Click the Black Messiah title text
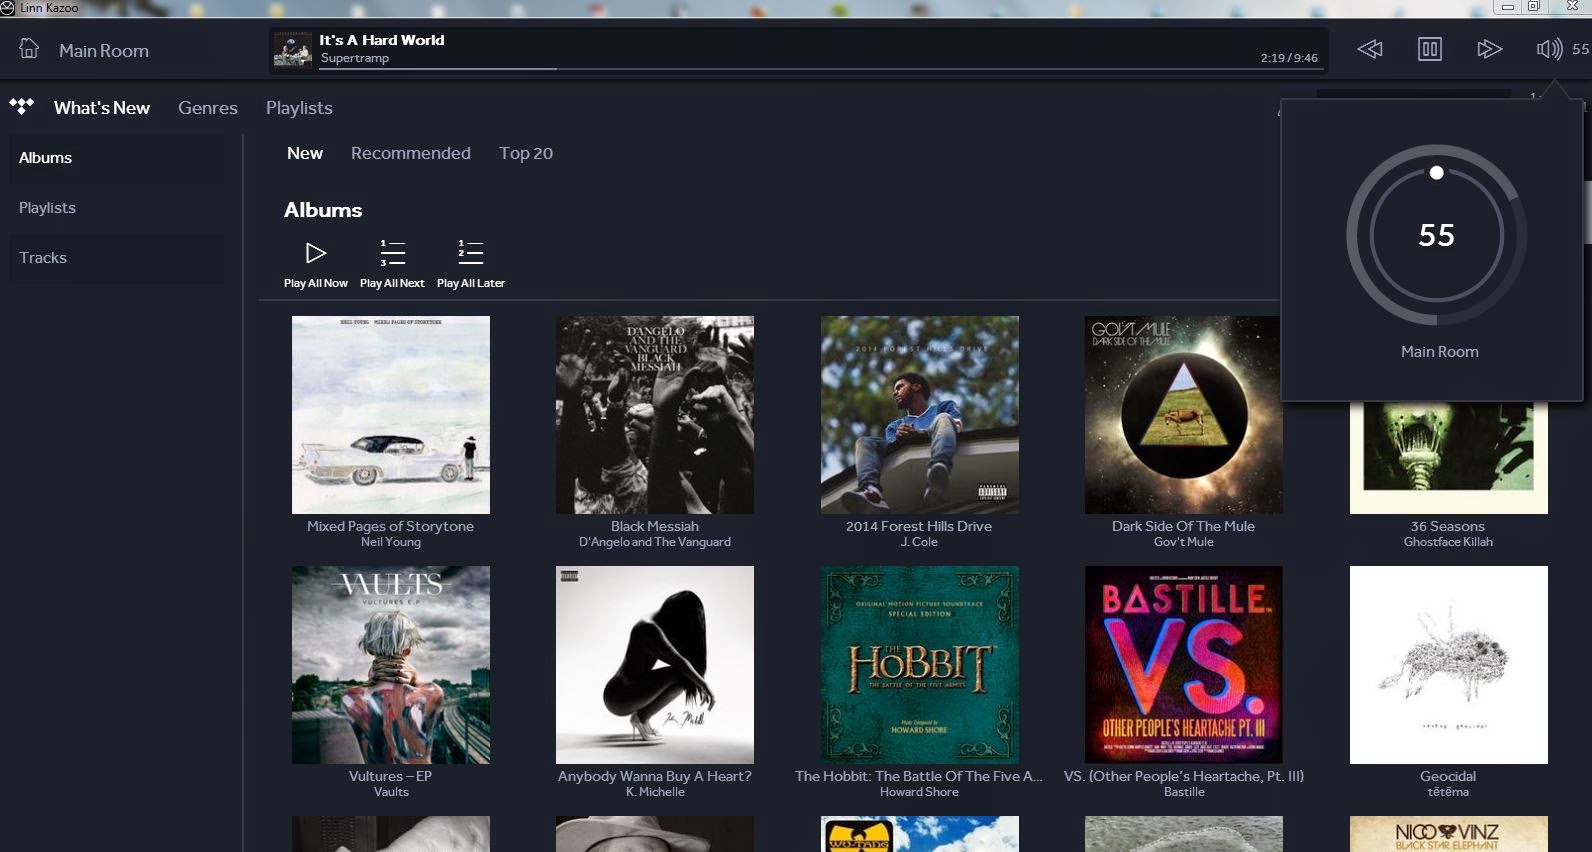 click(x=655, y=526)
